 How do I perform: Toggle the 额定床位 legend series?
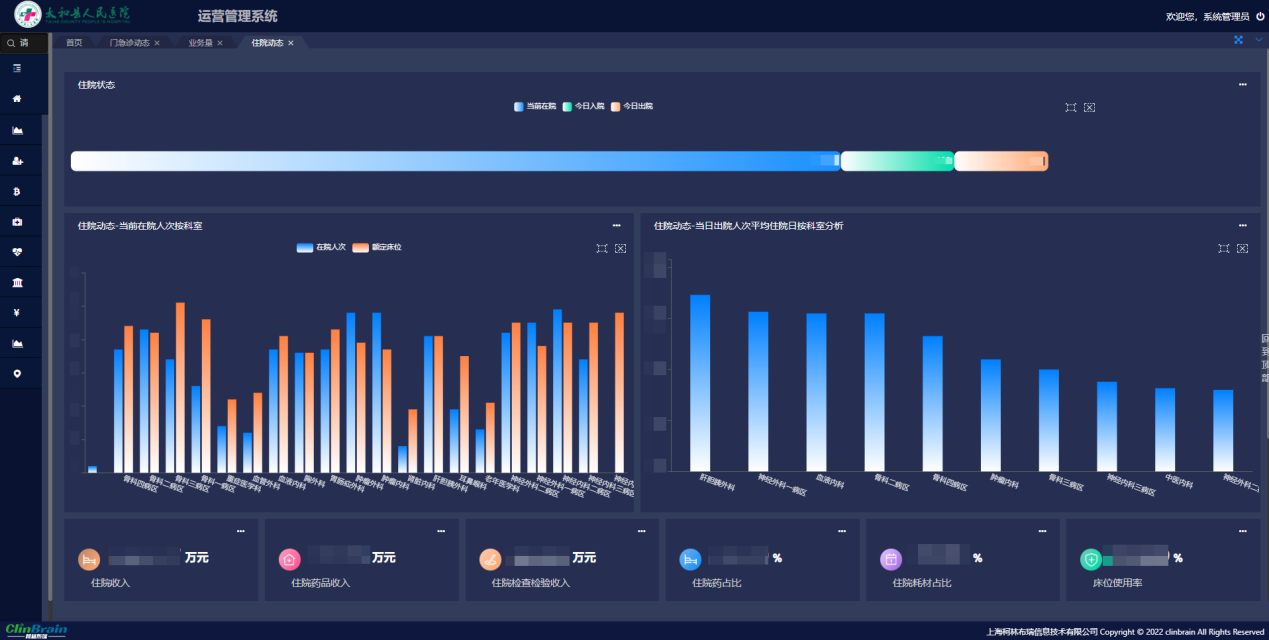pyautogui.click(x=377, y=247)
